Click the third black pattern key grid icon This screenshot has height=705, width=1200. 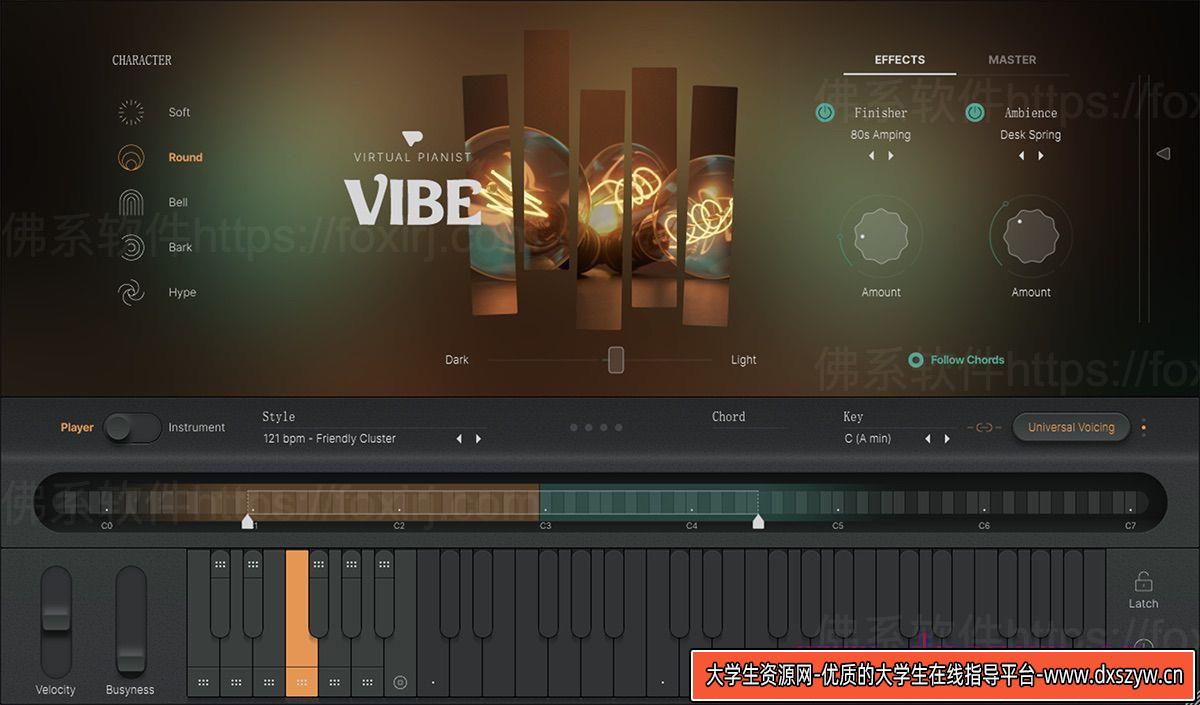pos(319,565)
